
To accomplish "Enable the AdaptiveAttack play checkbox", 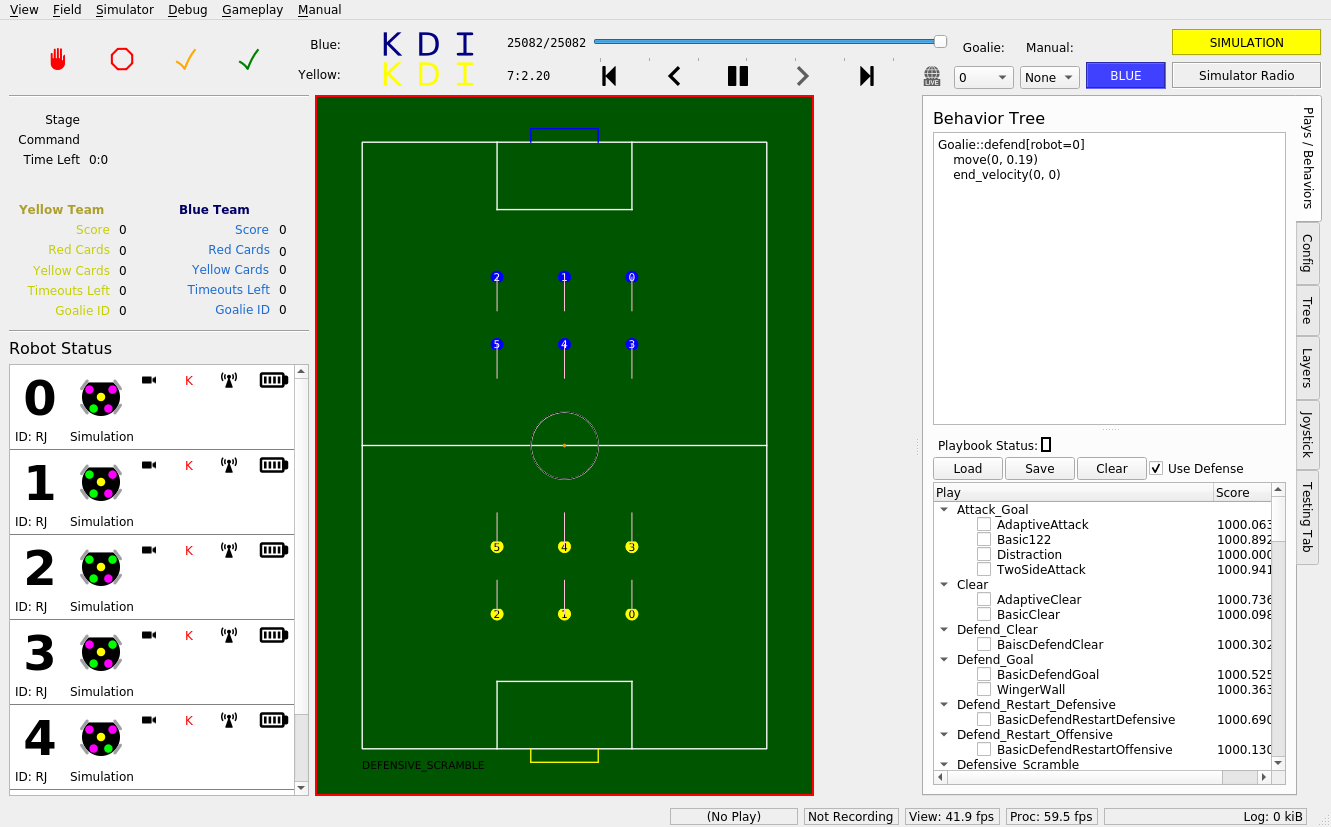I will [984, 524].
